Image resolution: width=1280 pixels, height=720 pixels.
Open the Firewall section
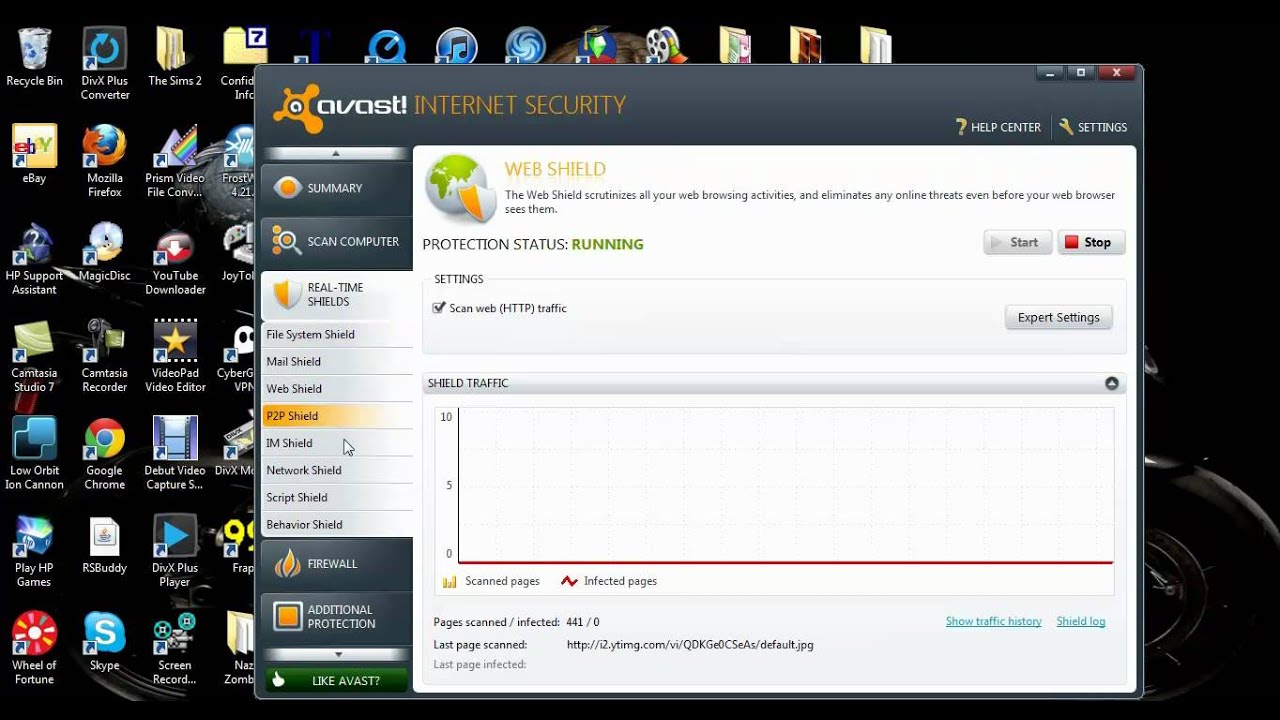coord(336,564)
